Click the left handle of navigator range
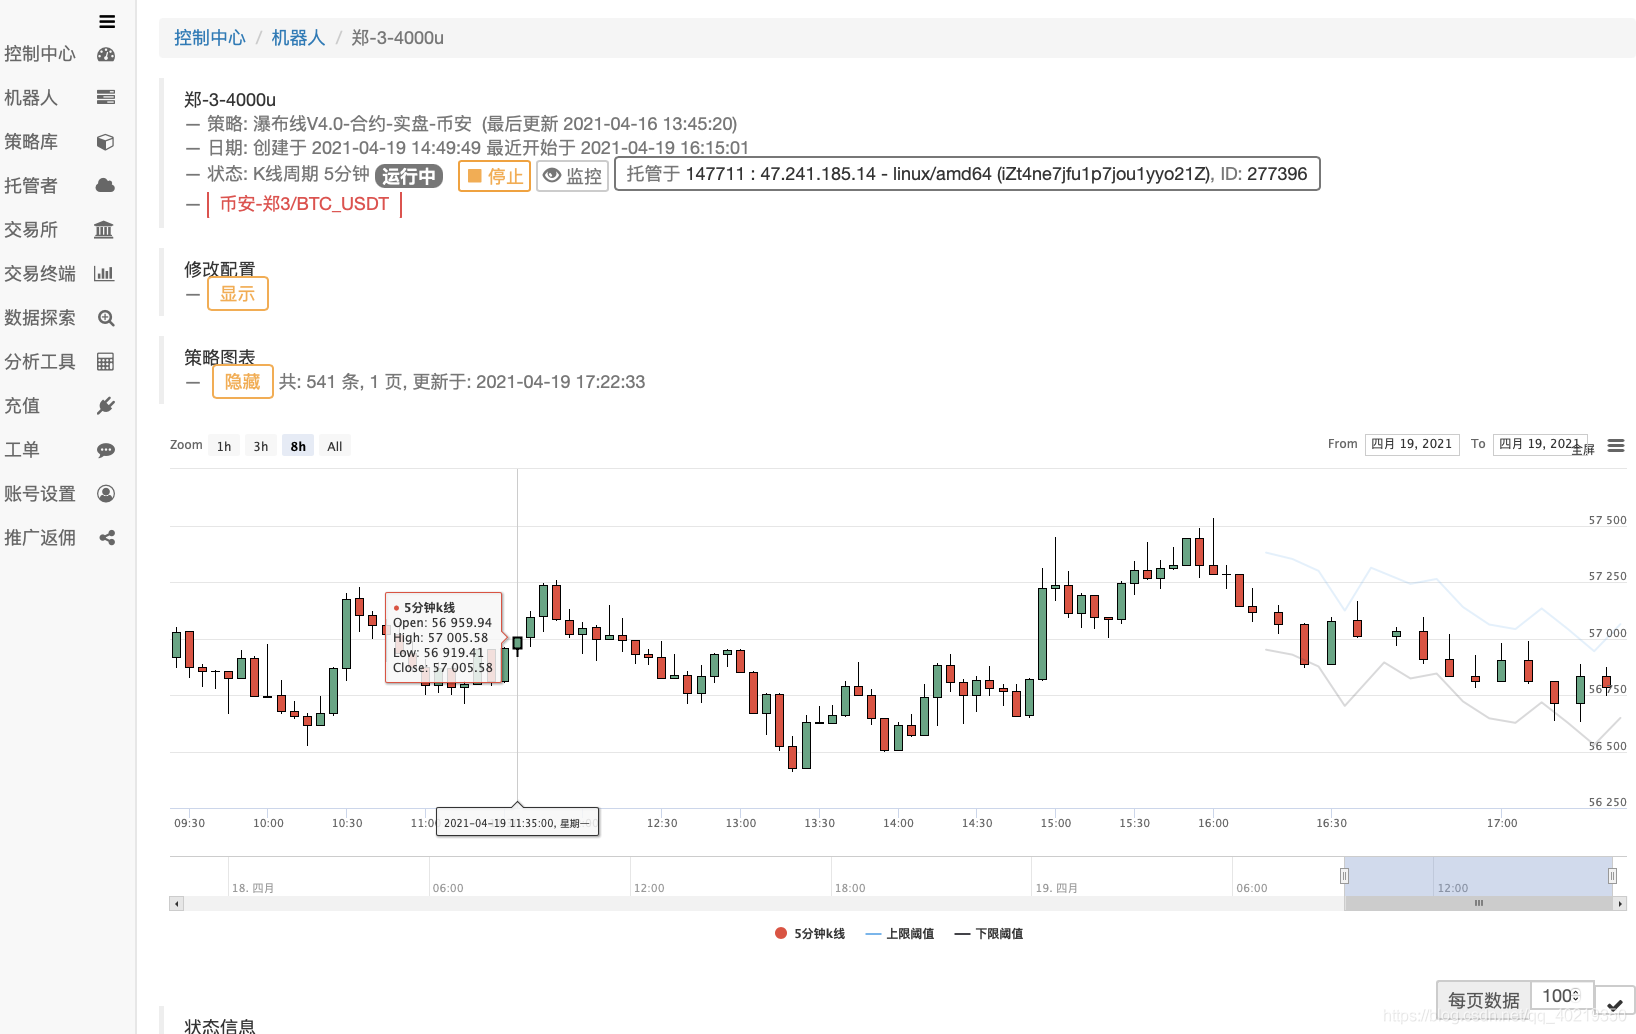The height and width of the screenshot is (1034, 1636). click(x=1344, y=876)
